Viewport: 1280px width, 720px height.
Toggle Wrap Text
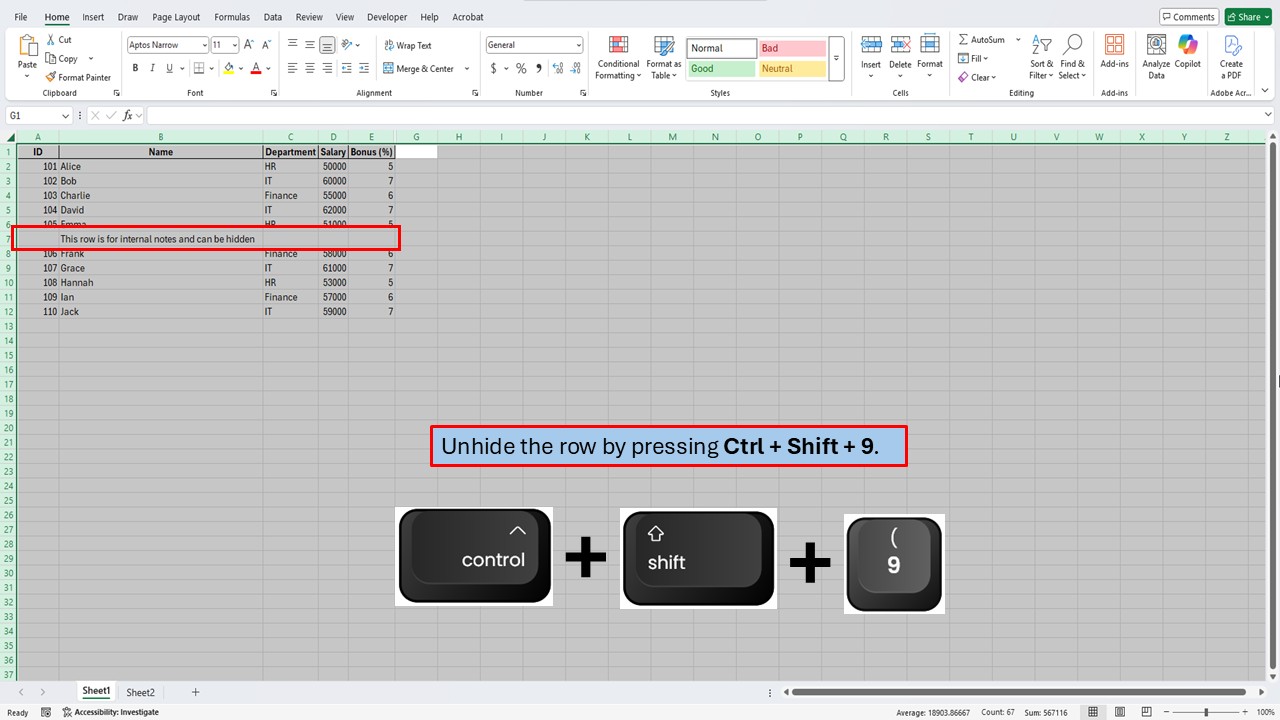409,45
